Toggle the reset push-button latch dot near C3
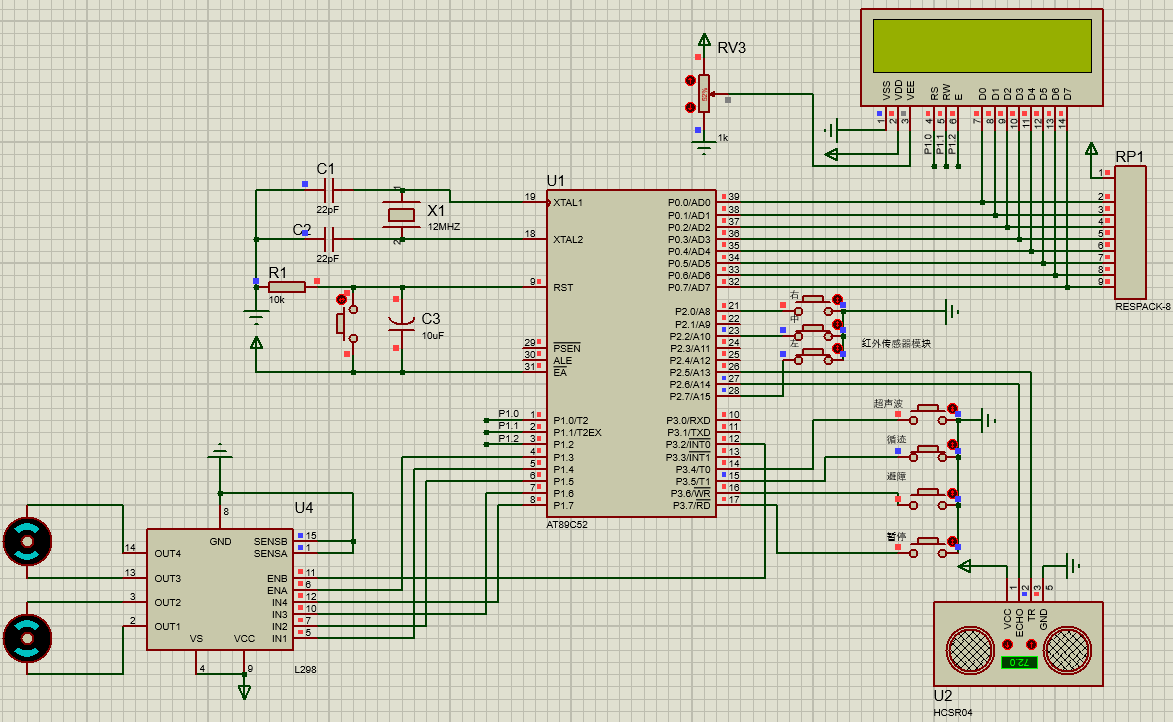Screen dimensions: 1173x722 pos(342,299)
